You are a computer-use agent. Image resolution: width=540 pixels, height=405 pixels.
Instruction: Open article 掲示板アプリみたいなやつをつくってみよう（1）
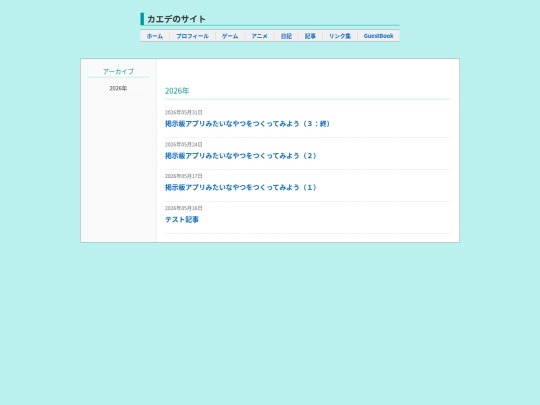241,187
